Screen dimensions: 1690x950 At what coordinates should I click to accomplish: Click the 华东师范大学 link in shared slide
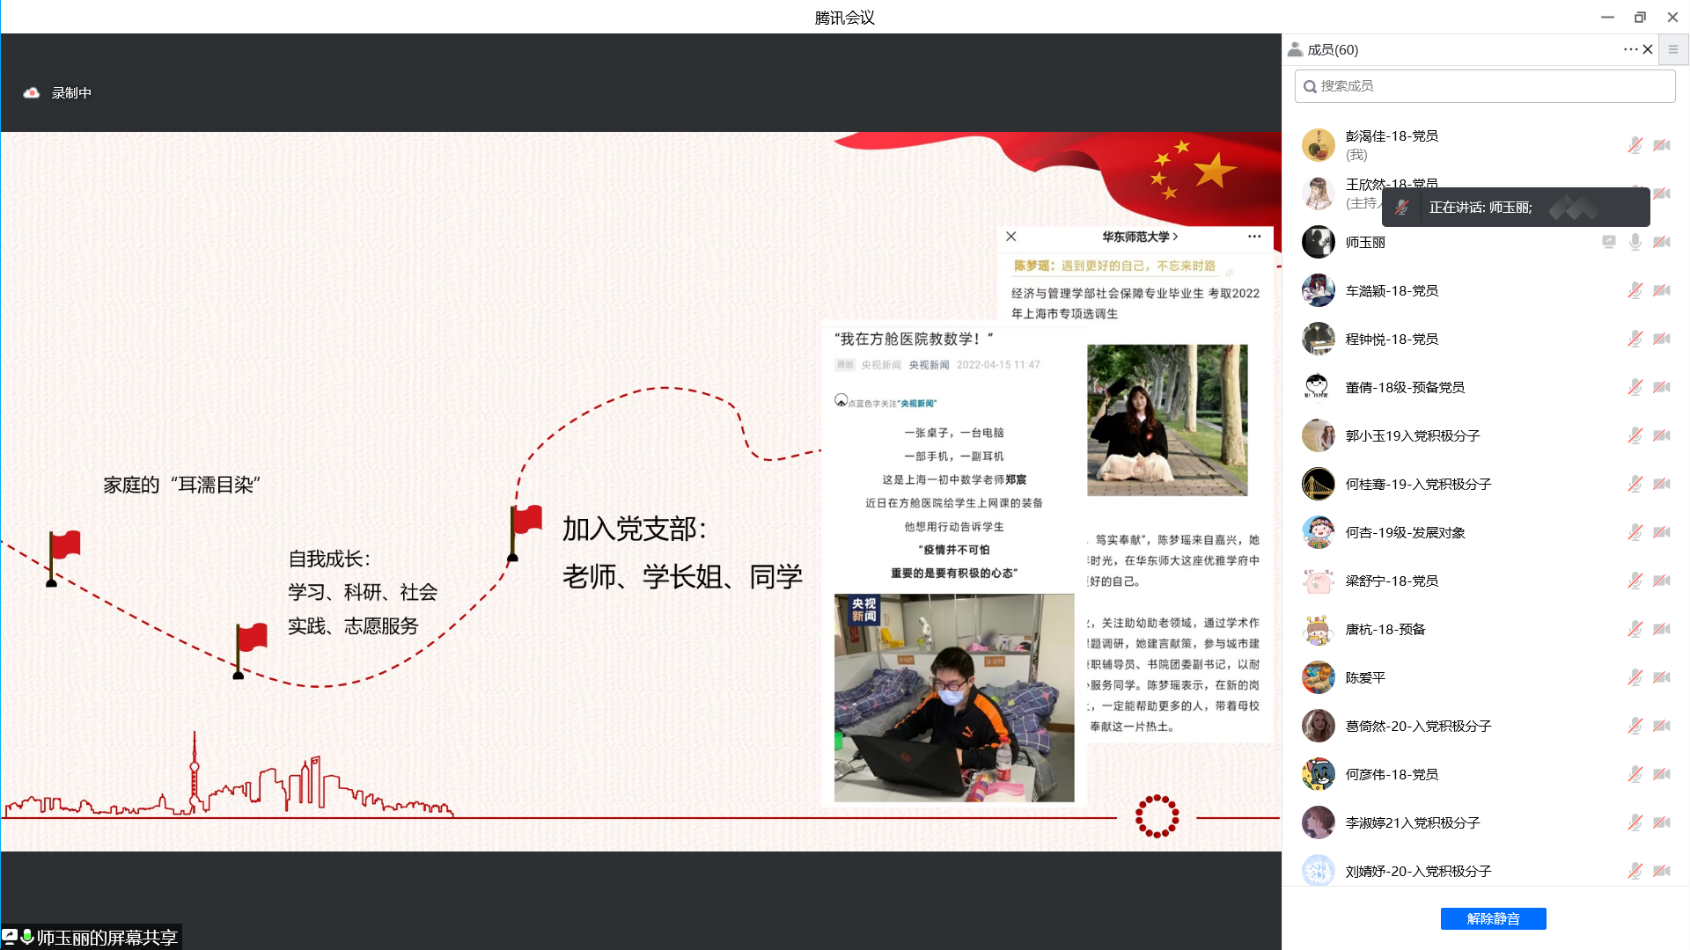(x=1140, y=237)
